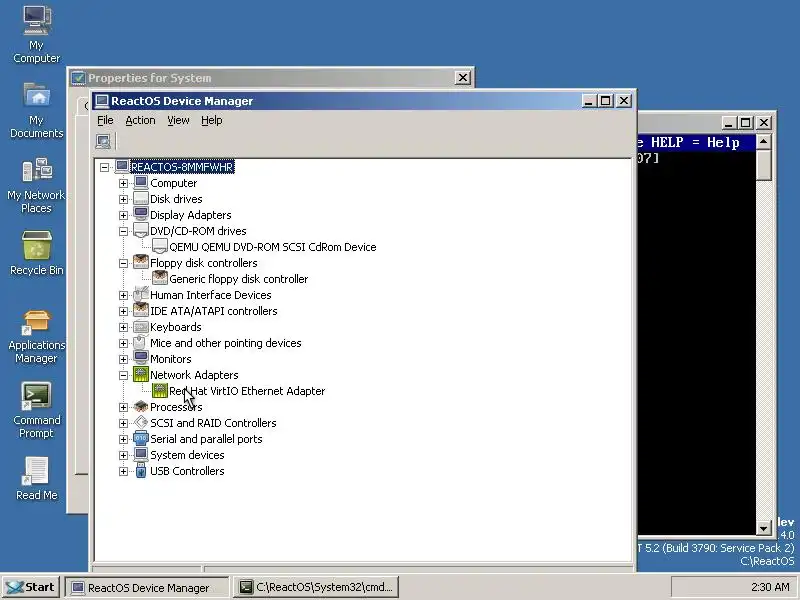This screenshot has height=600, width=800.
Task: Click the Human Interface Devices icon
Action: (141, 295)
